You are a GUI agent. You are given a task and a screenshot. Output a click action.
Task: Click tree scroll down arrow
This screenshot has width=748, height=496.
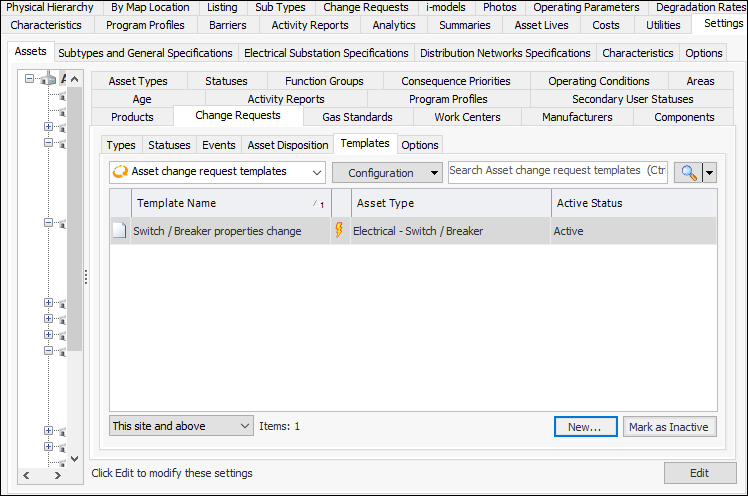74,458
